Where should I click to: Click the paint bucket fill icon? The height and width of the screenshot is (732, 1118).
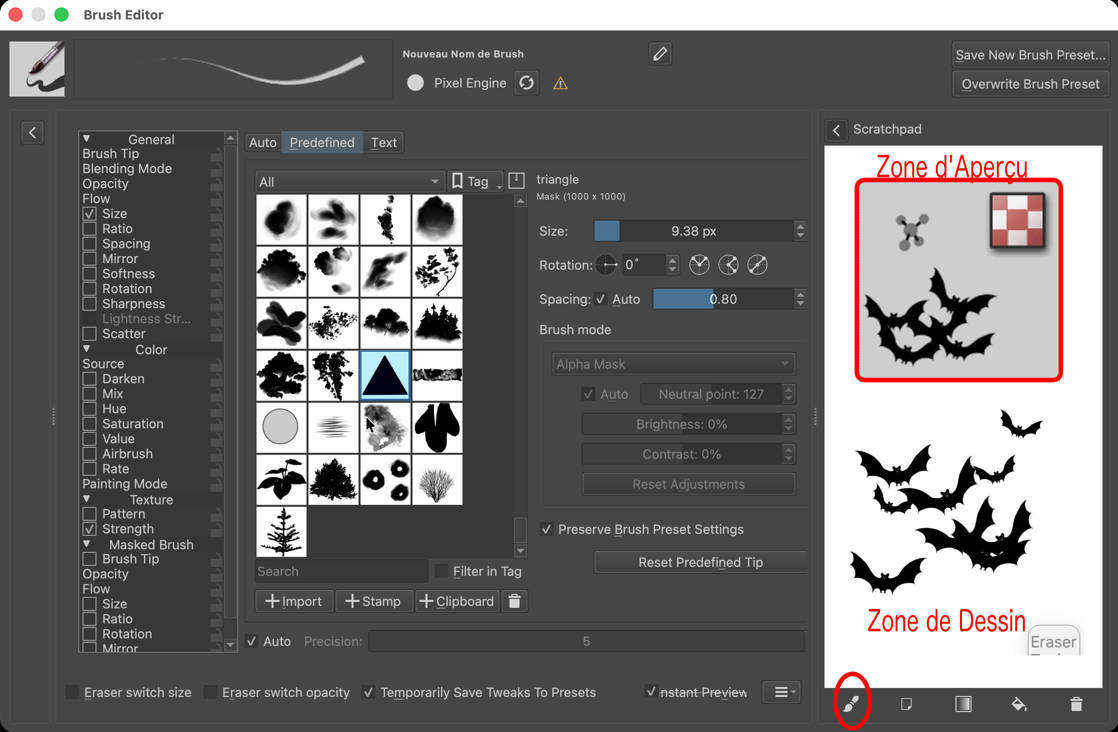(1019, 704)
